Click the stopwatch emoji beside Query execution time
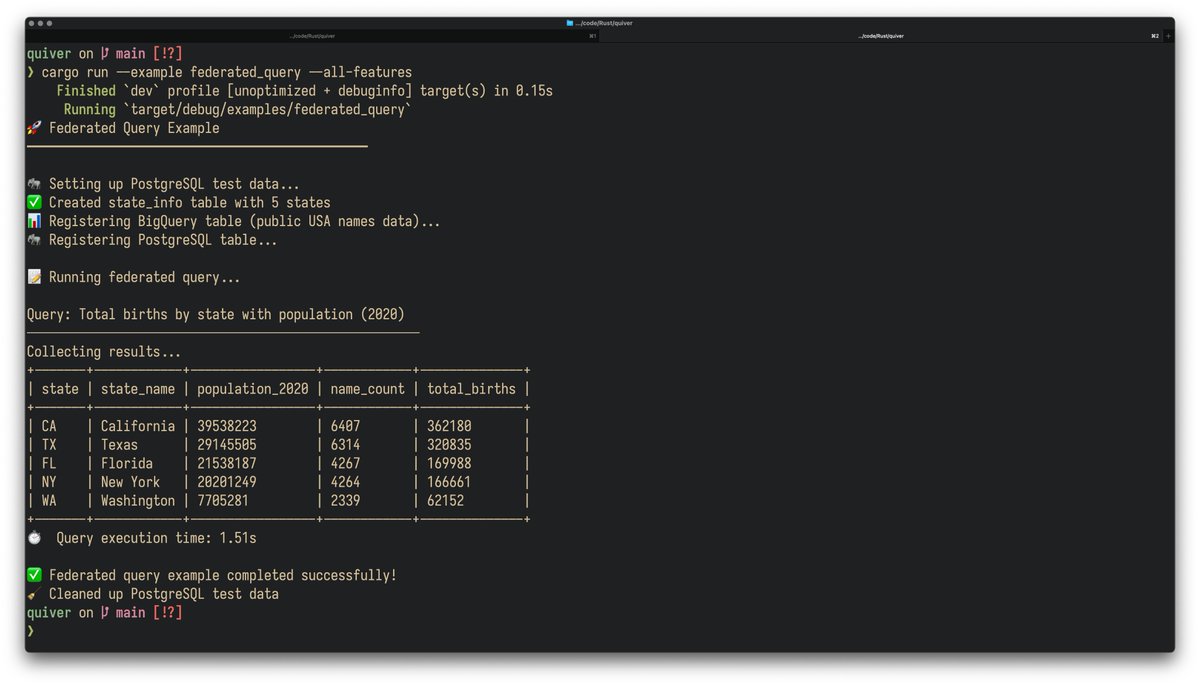Screen dimensions: 1200x686 point(34,538)
